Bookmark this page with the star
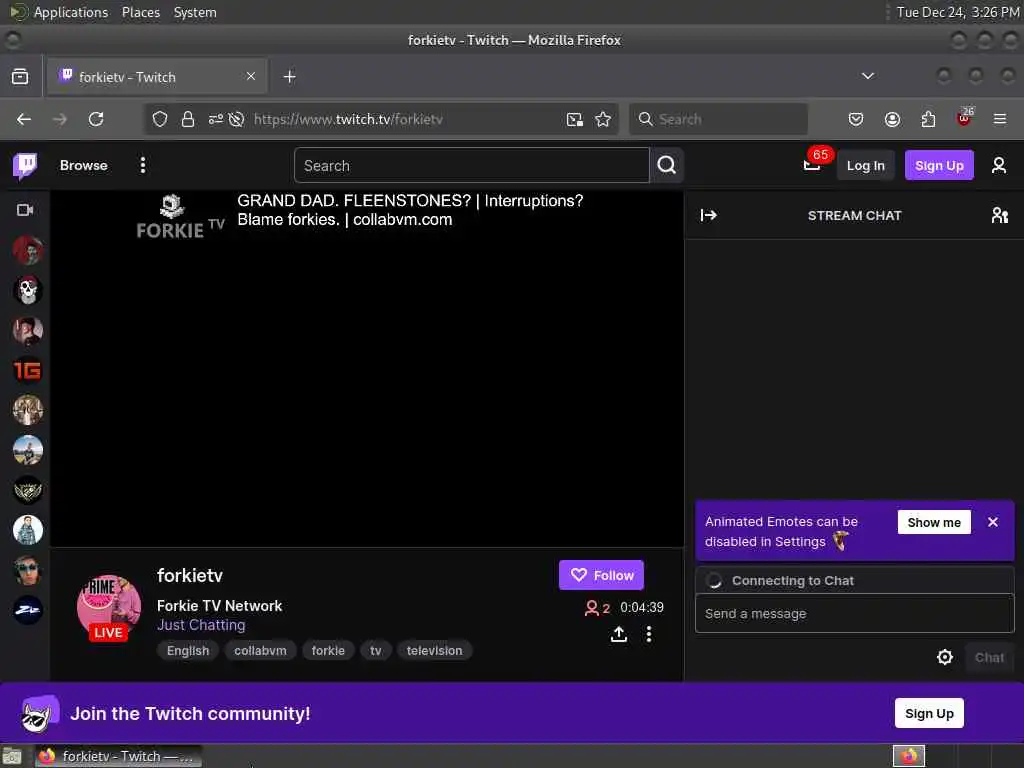 [603, 119]
